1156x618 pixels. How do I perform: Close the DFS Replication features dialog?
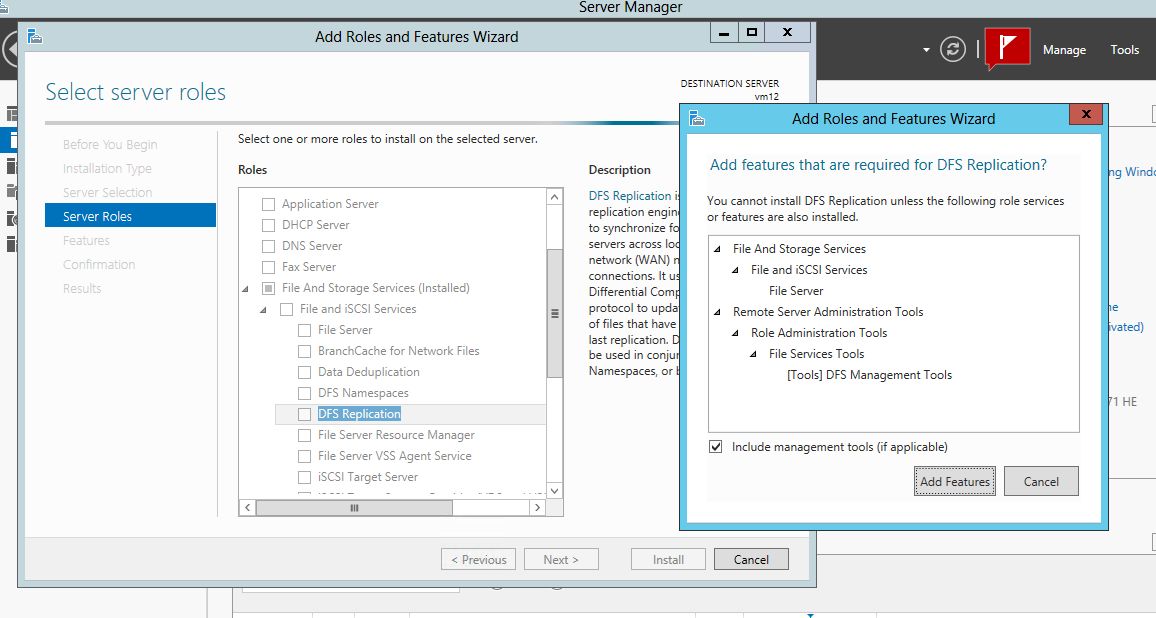1086,114
